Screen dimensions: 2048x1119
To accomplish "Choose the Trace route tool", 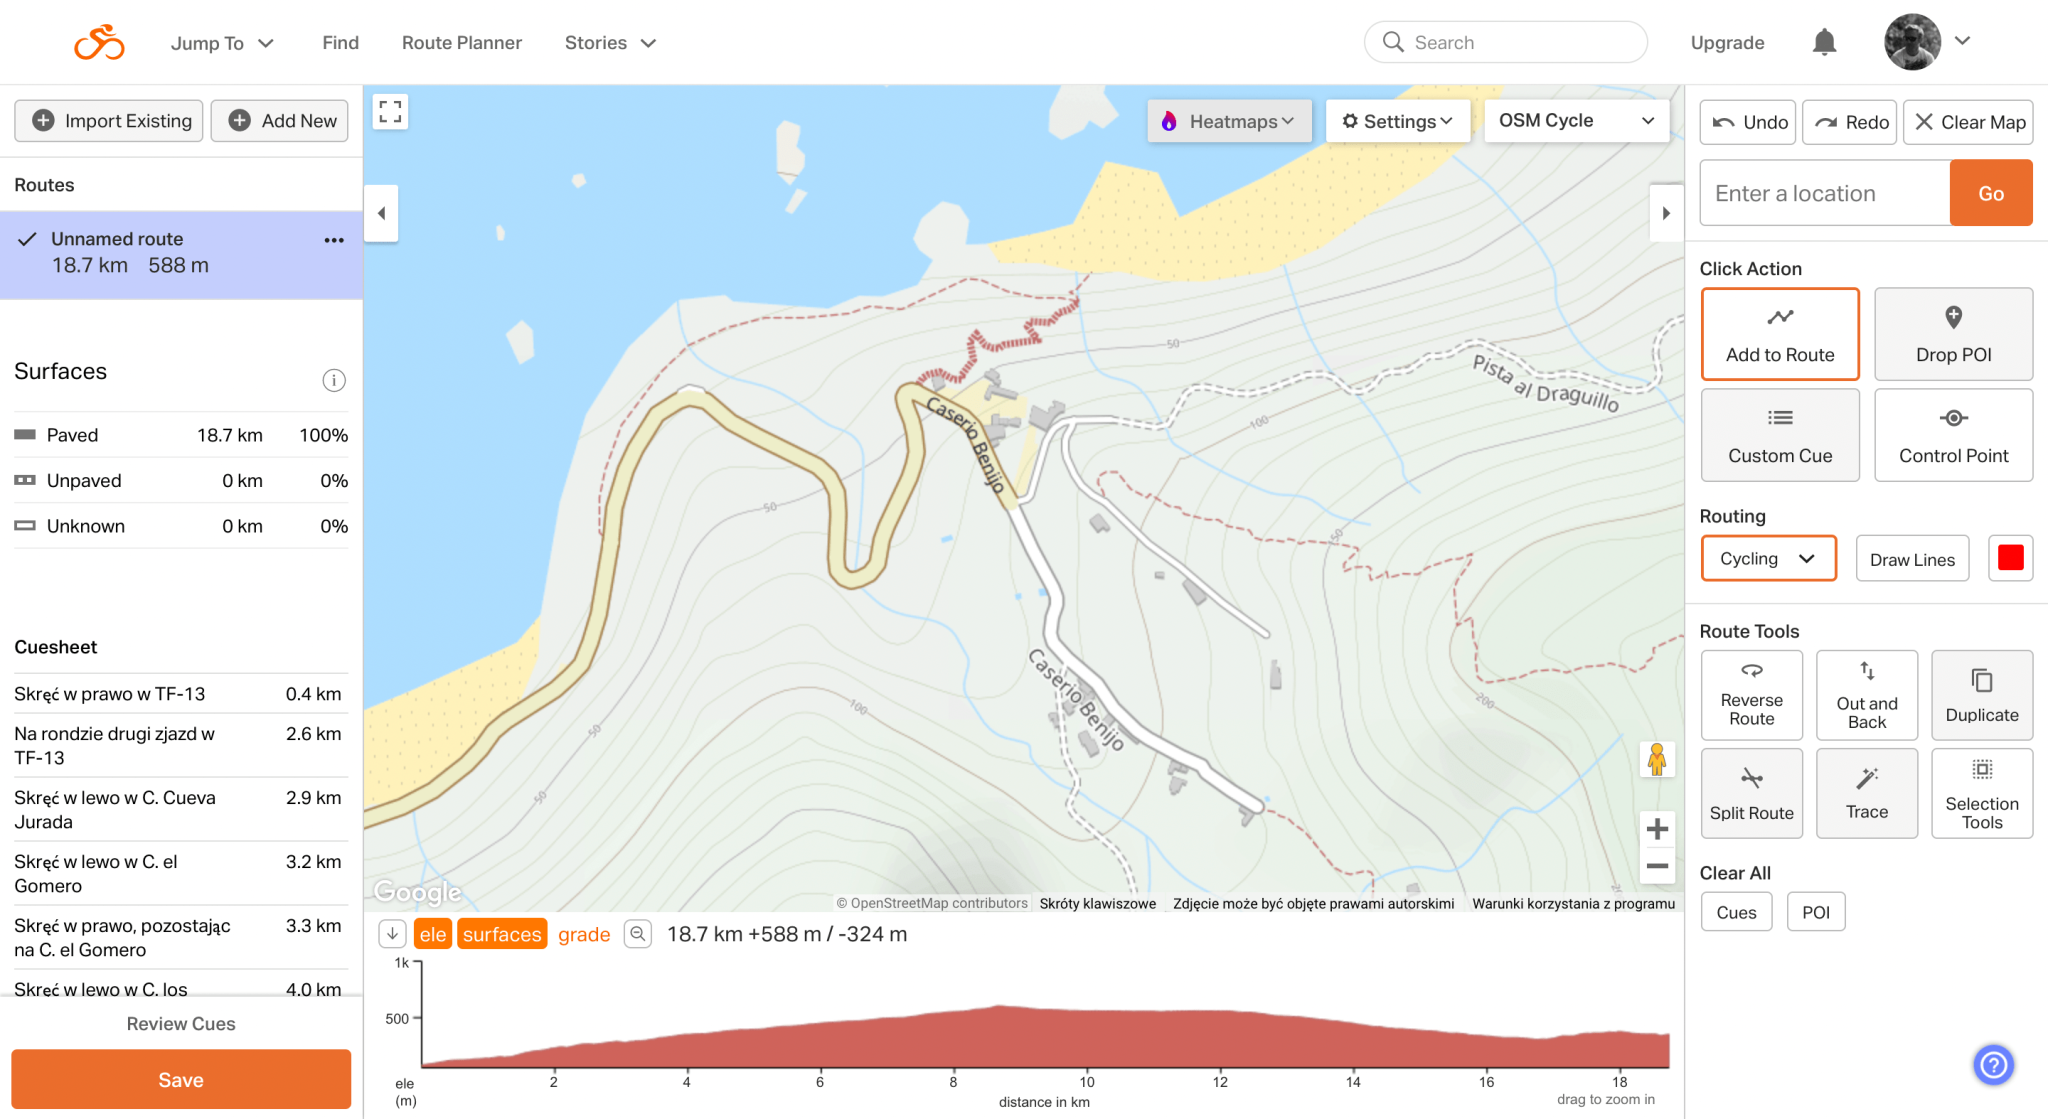I will coord(1866,793).
